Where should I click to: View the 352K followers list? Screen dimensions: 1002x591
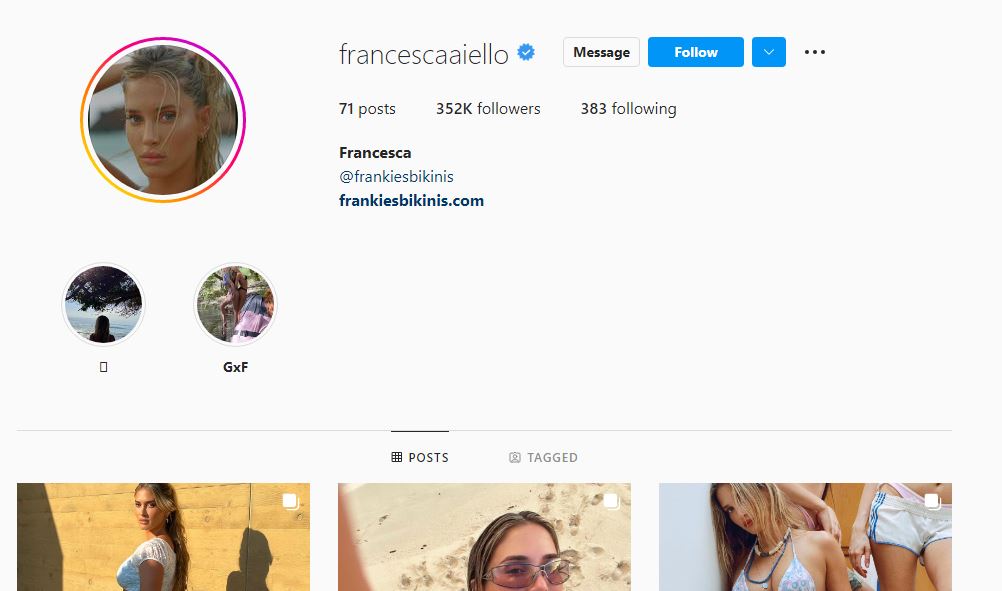pos(488,109)
